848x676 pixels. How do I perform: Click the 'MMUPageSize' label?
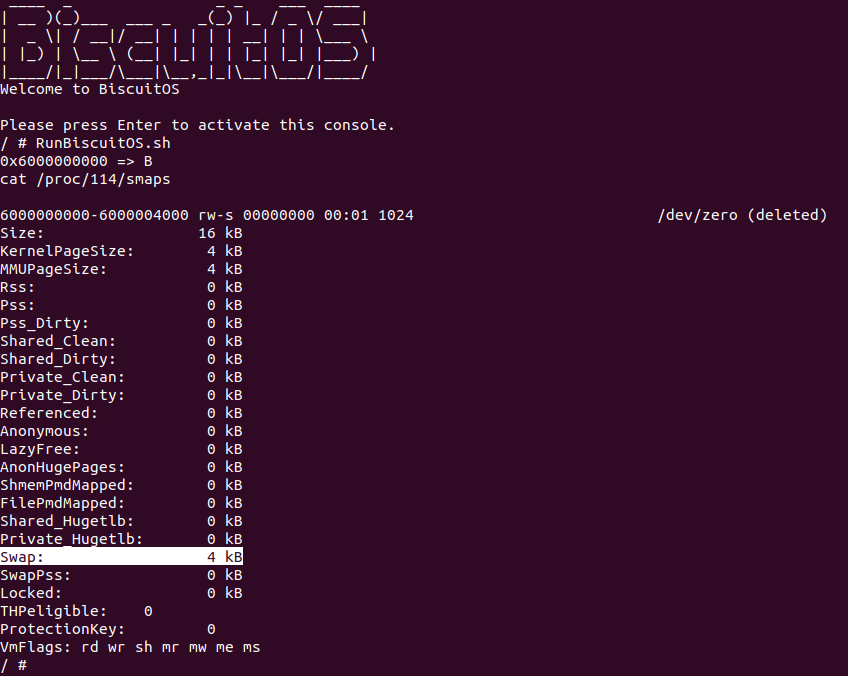54,269
